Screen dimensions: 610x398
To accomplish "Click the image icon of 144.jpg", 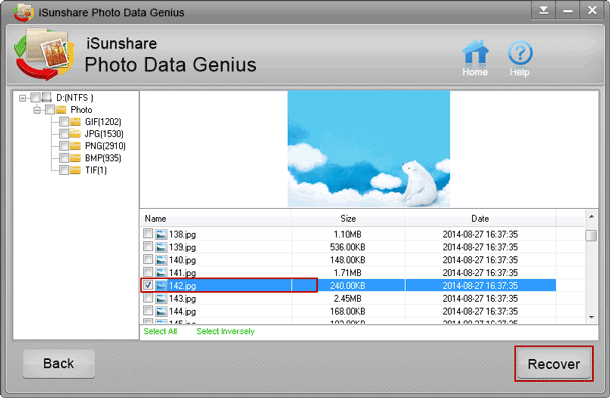I will [161, 311].
